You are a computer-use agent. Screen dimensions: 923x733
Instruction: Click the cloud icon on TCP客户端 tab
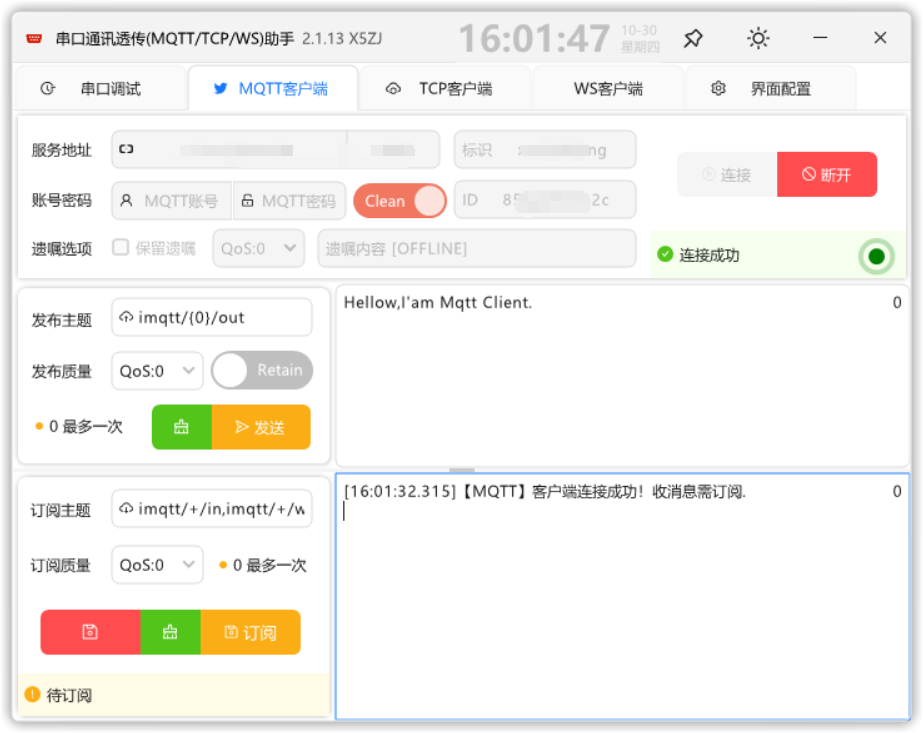393,89
